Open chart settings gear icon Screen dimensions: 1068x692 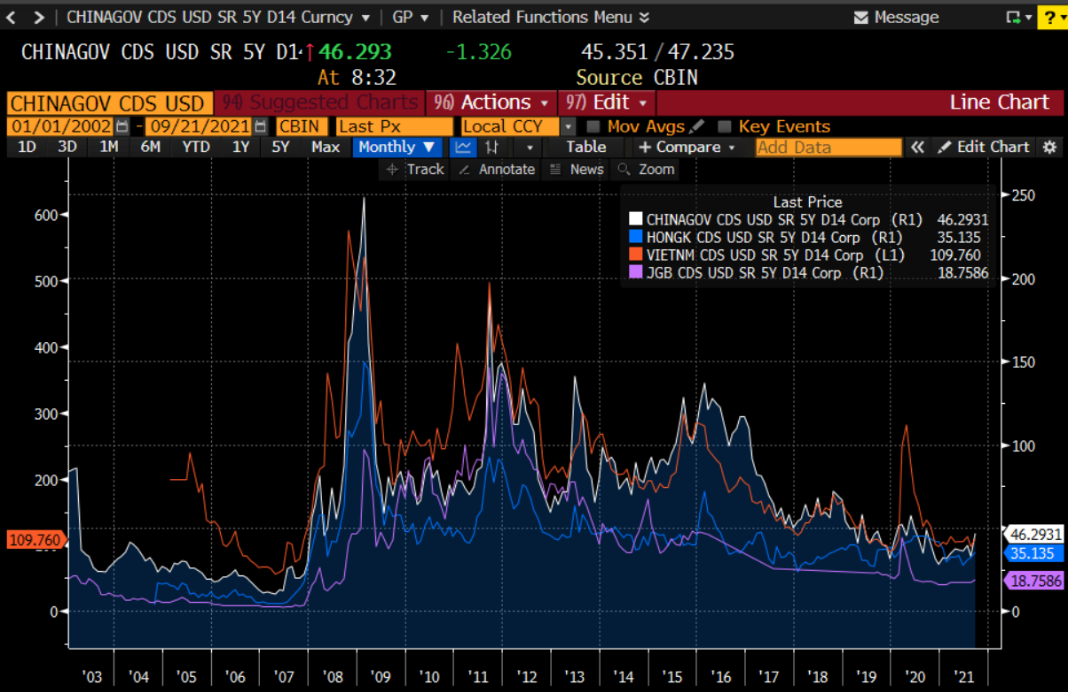[x=1049, y=147]
